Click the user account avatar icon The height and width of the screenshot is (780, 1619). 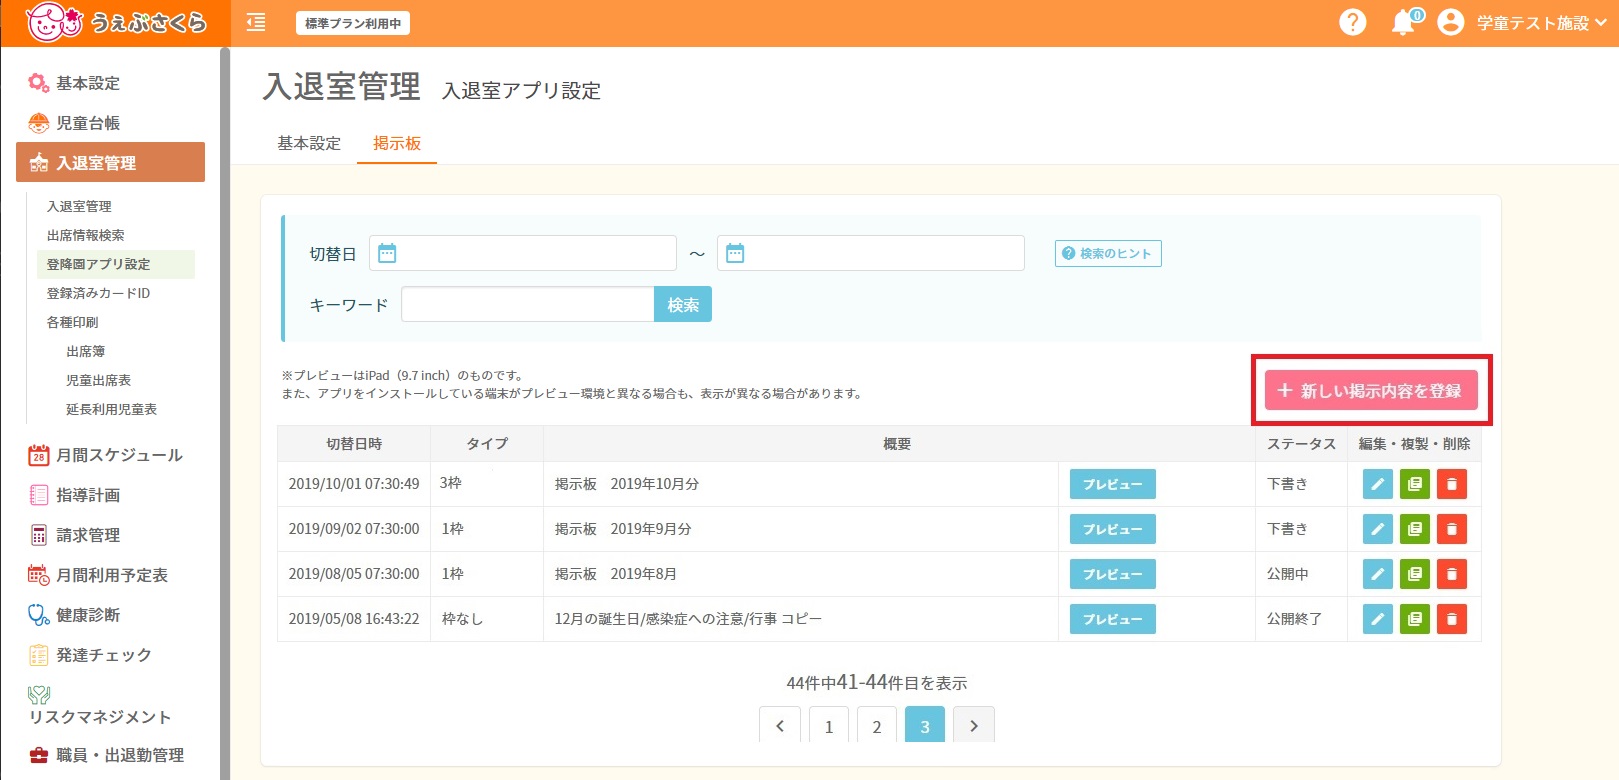(1450, 22)
